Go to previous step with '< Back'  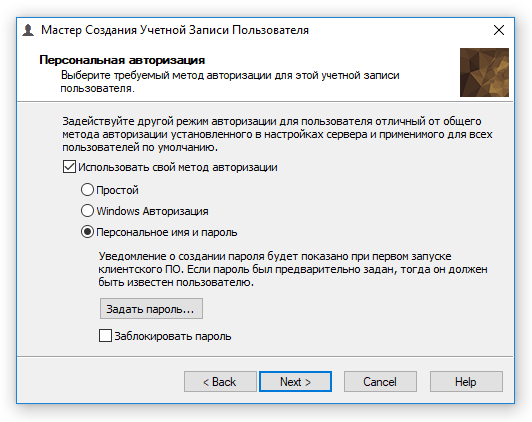coord(220,382)
